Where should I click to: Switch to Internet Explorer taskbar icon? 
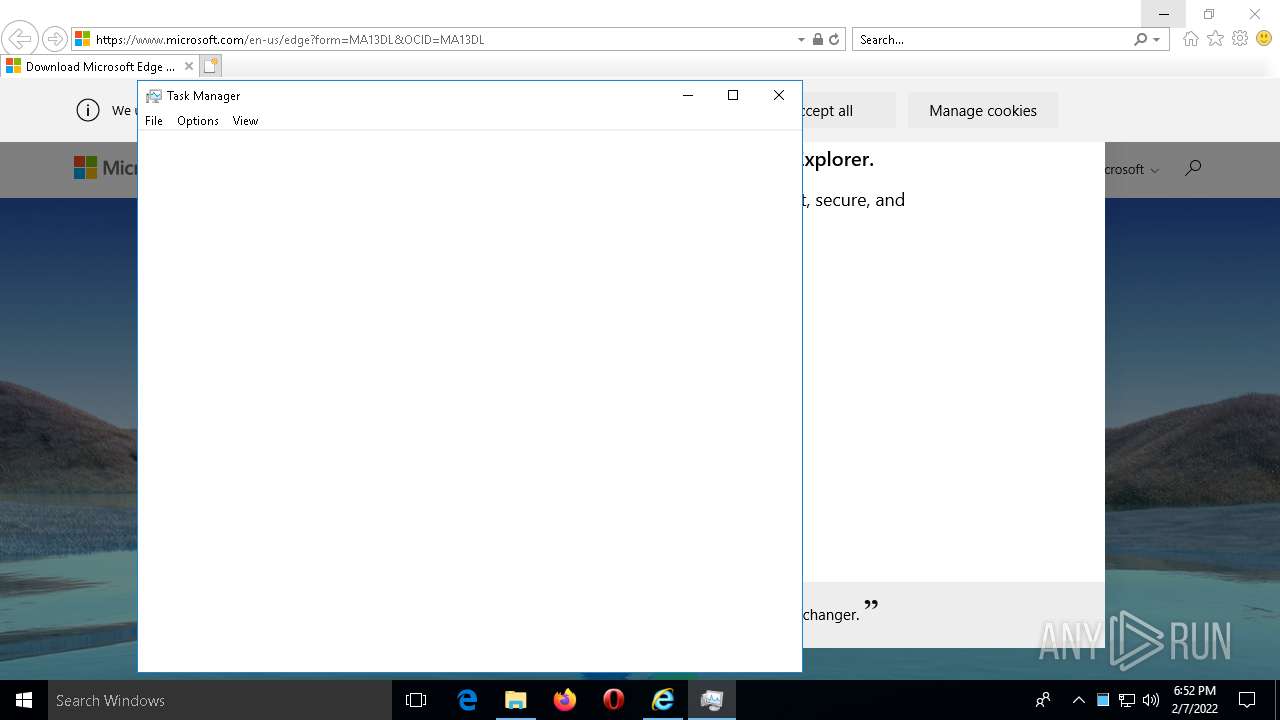[663, 700]
